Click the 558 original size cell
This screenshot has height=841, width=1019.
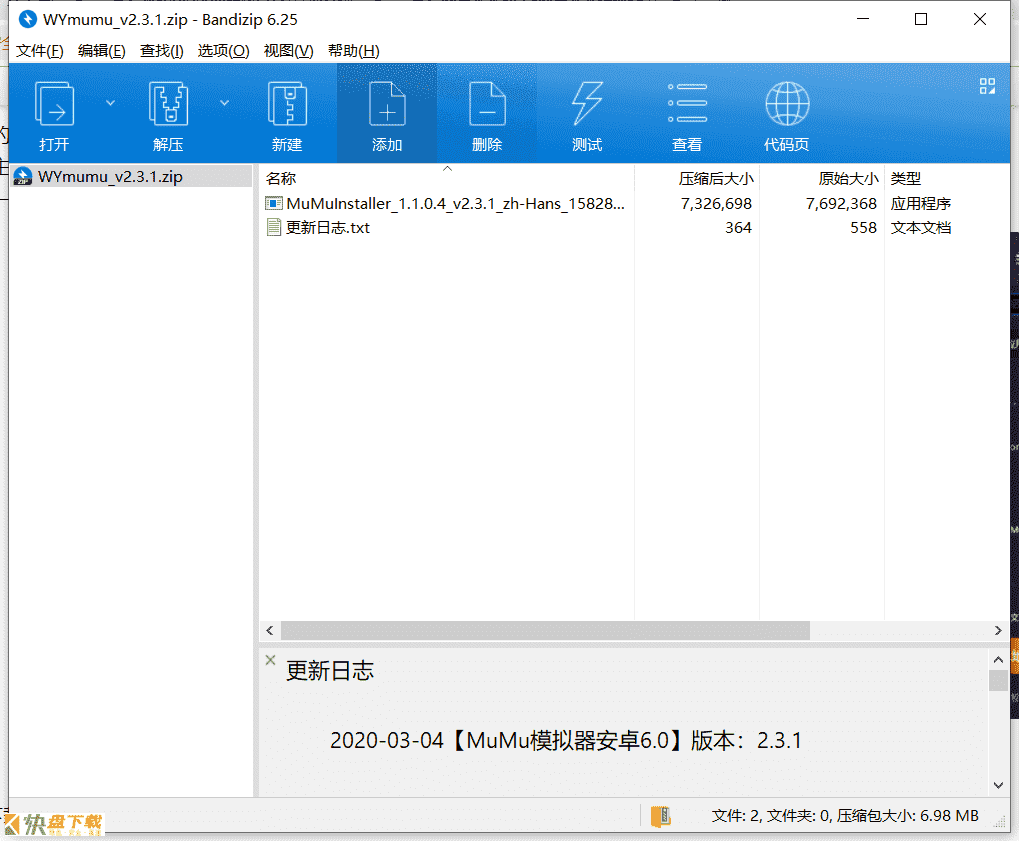coord(864,227)
